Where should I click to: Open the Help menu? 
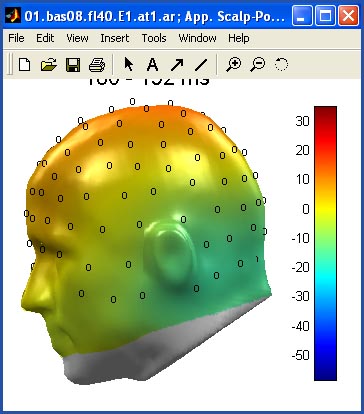239,38
